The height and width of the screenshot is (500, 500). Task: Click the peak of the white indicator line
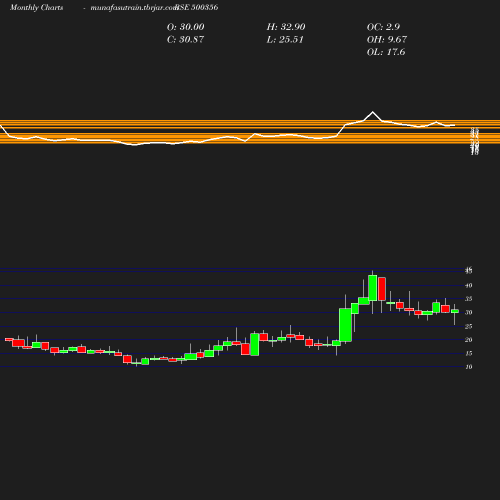[373, 112]
